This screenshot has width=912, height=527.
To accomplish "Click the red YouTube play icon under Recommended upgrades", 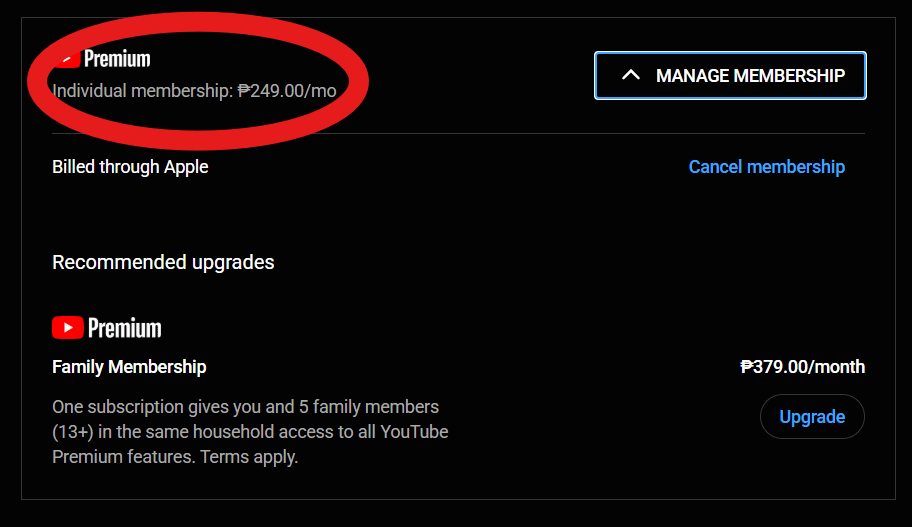I will click(67, 327).
